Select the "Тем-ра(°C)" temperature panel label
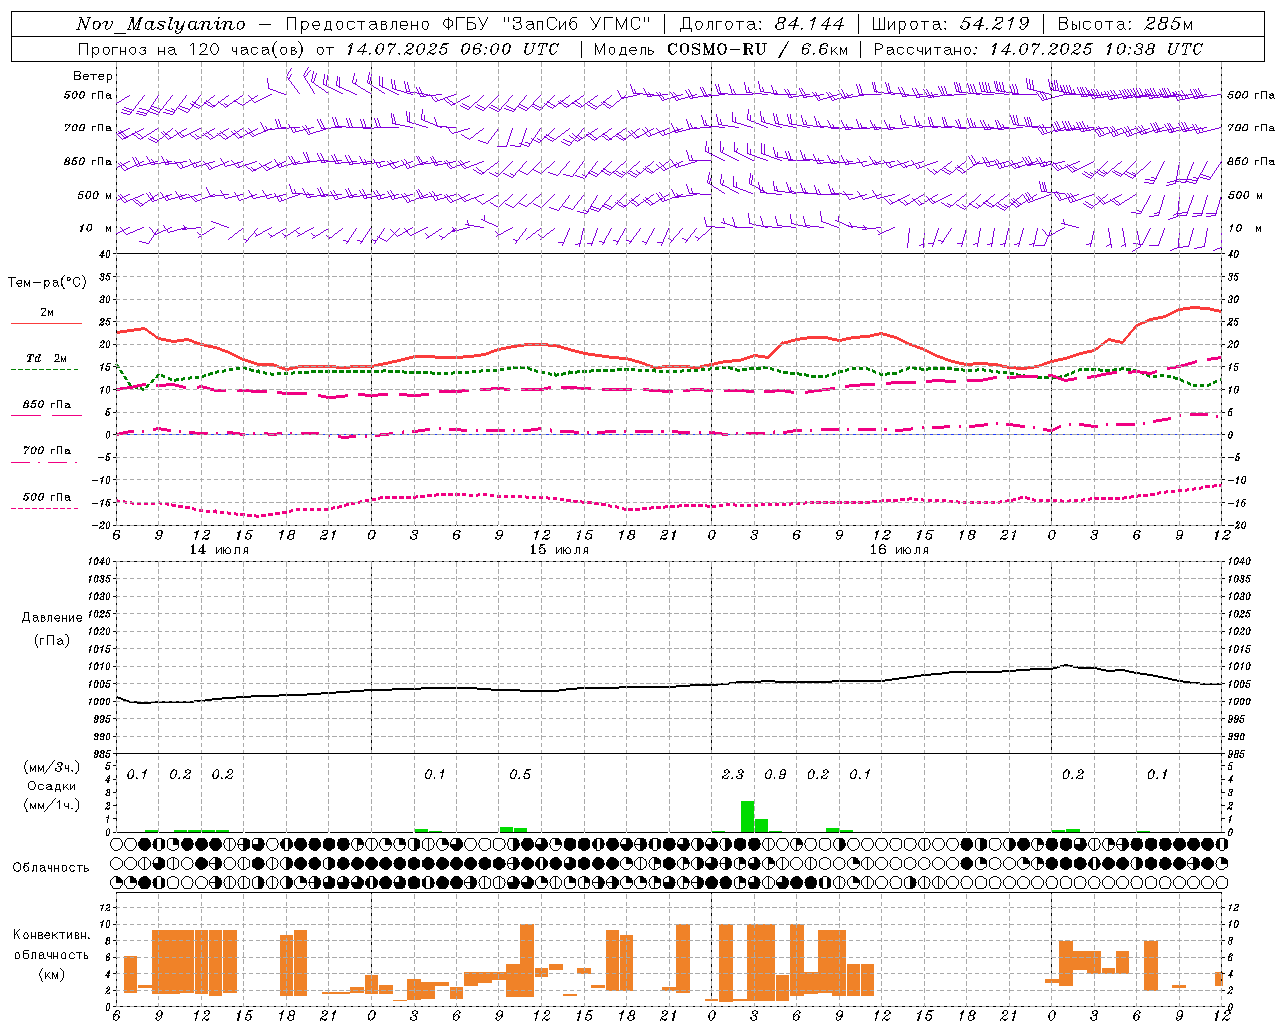The width and height of the screenshot is (1280, 1024). coord(47,283)
